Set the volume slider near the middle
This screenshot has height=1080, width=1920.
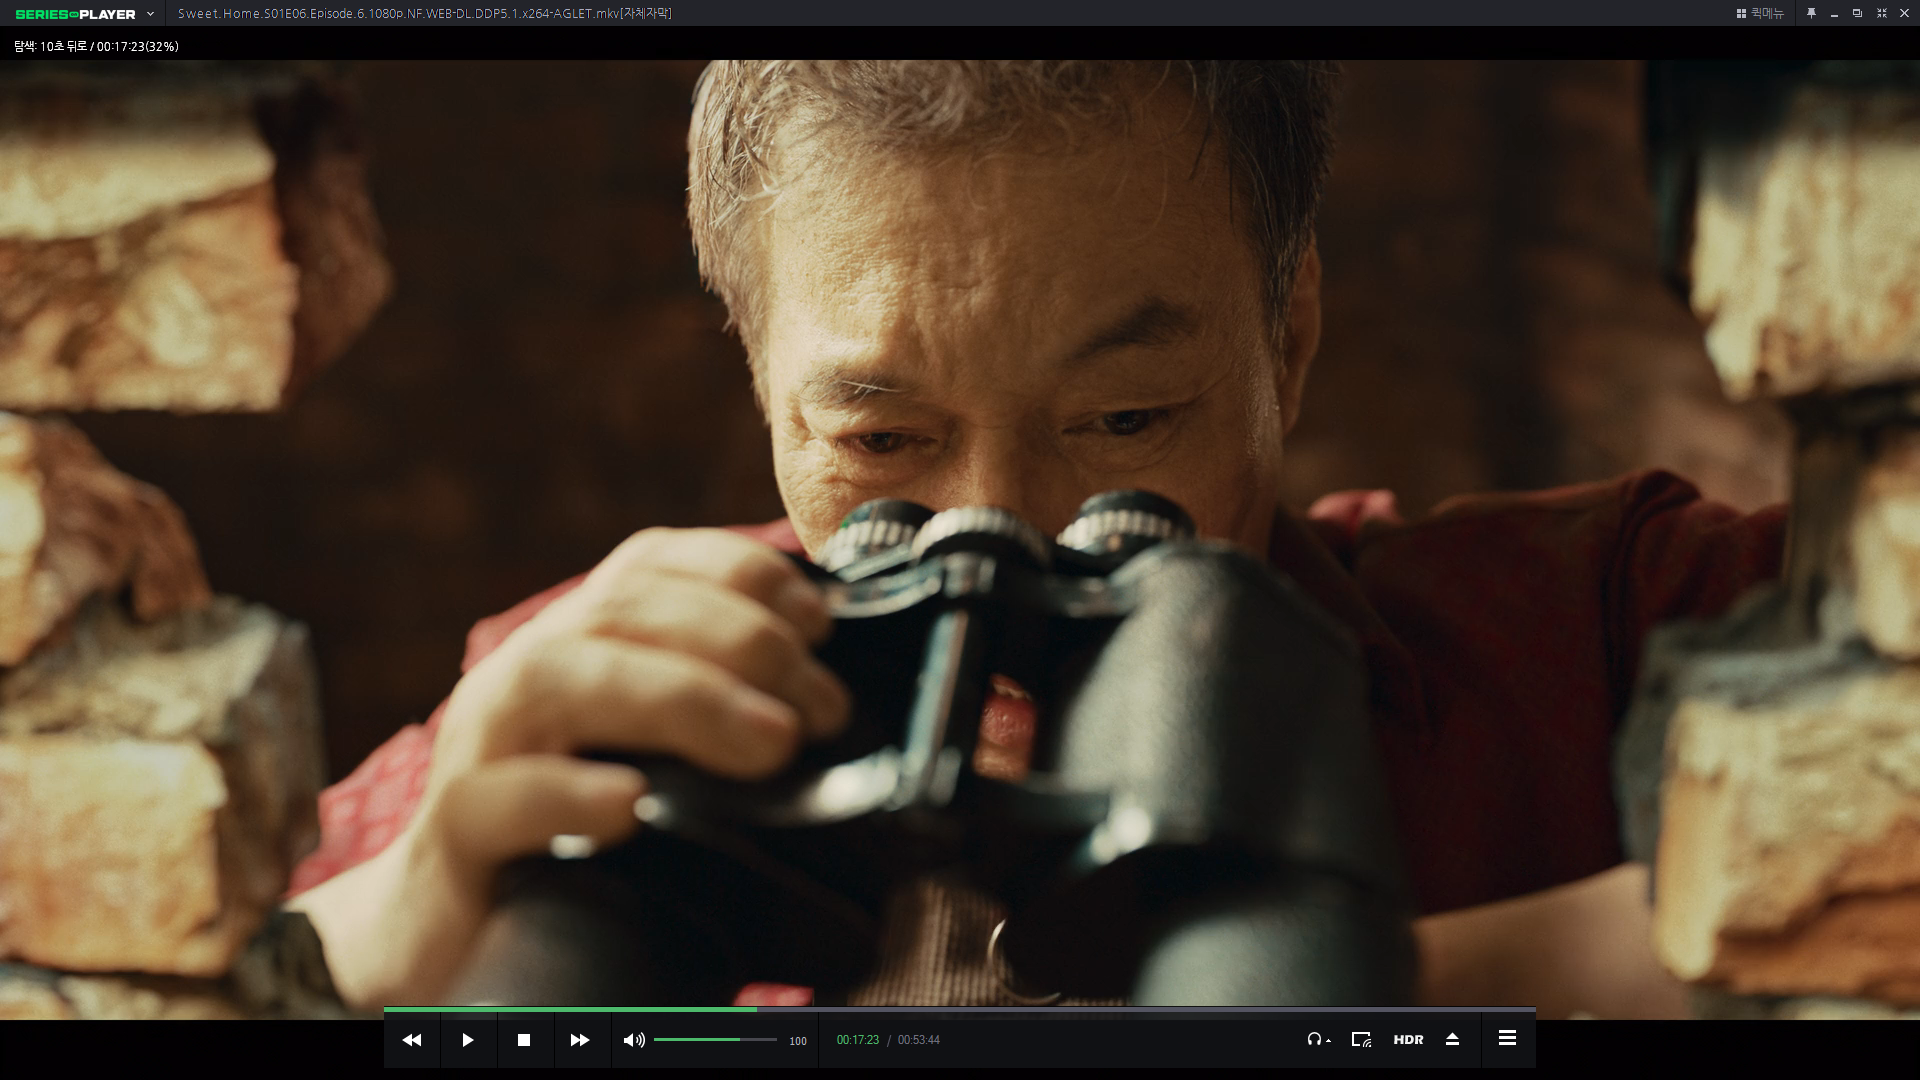click(x=715, y=1040)
